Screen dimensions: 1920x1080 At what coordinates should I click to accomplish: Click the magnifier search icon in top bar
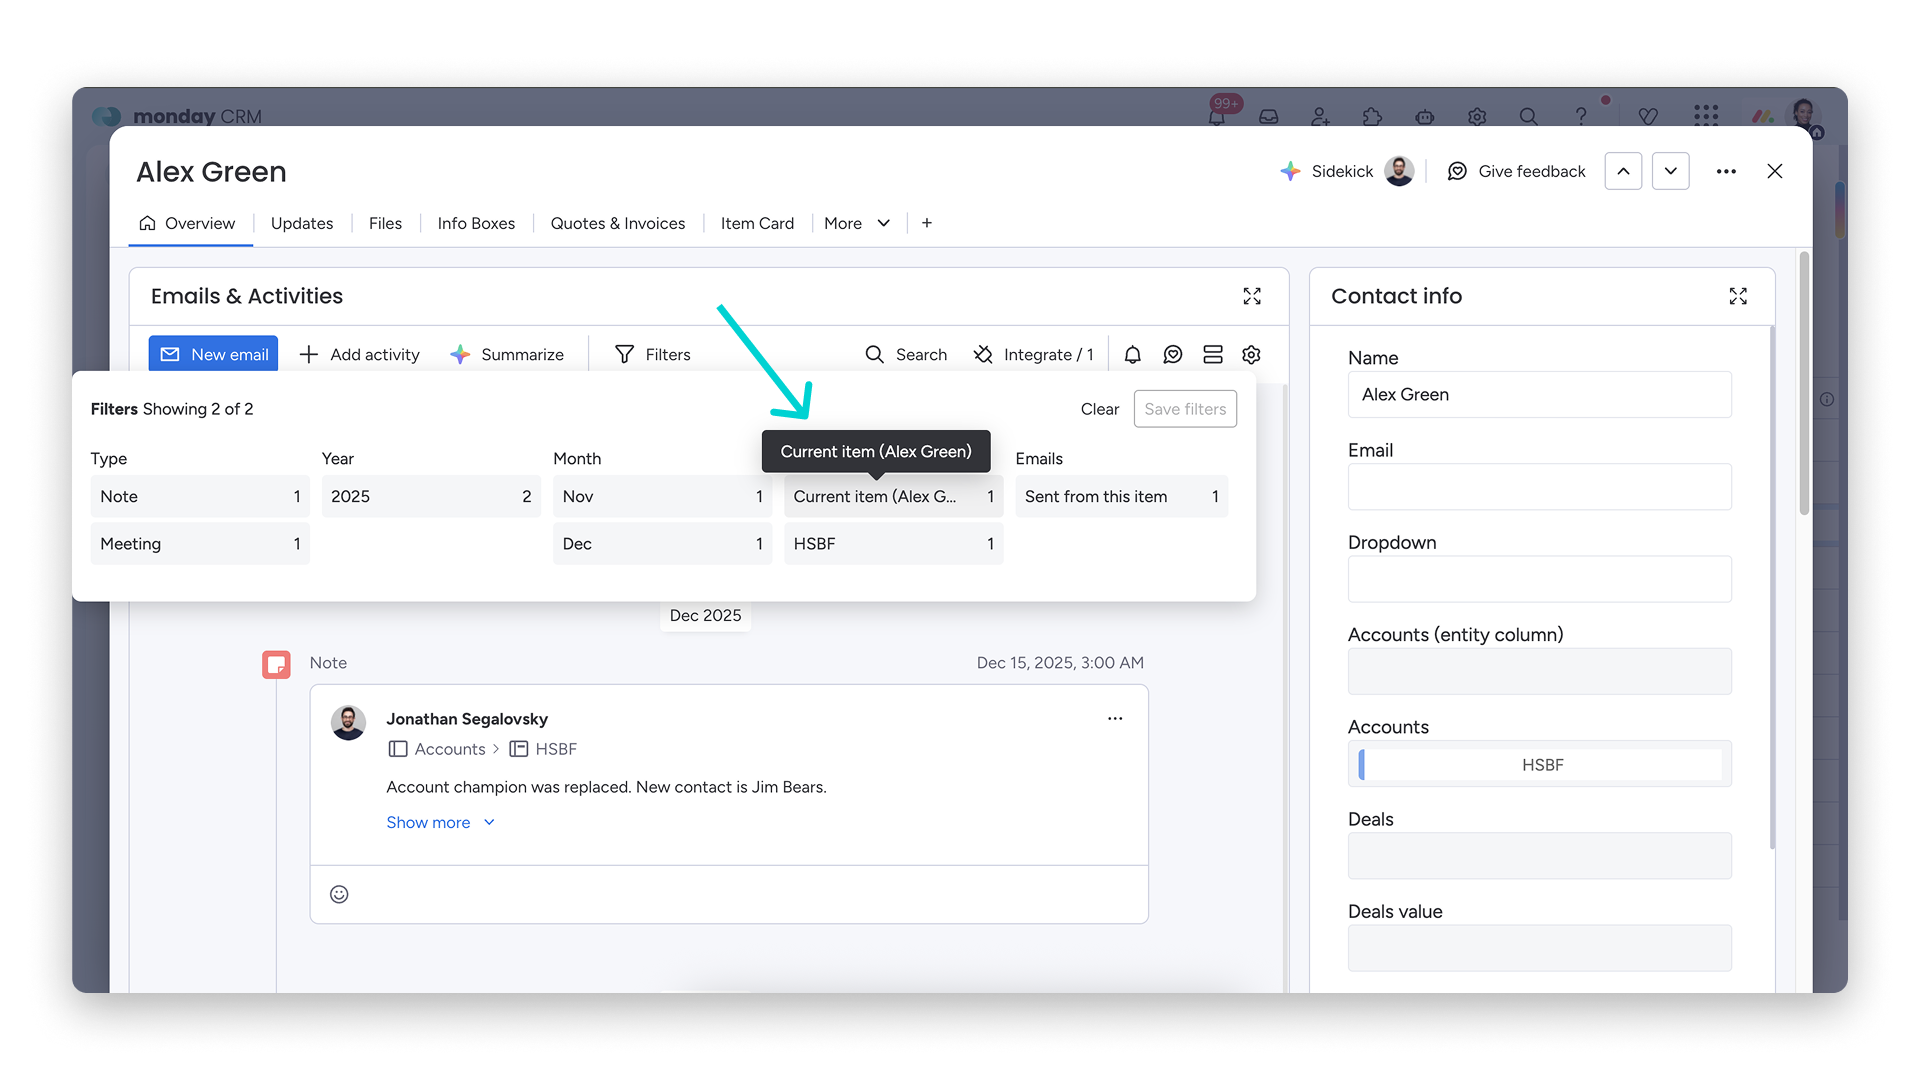click(1529, 117)
